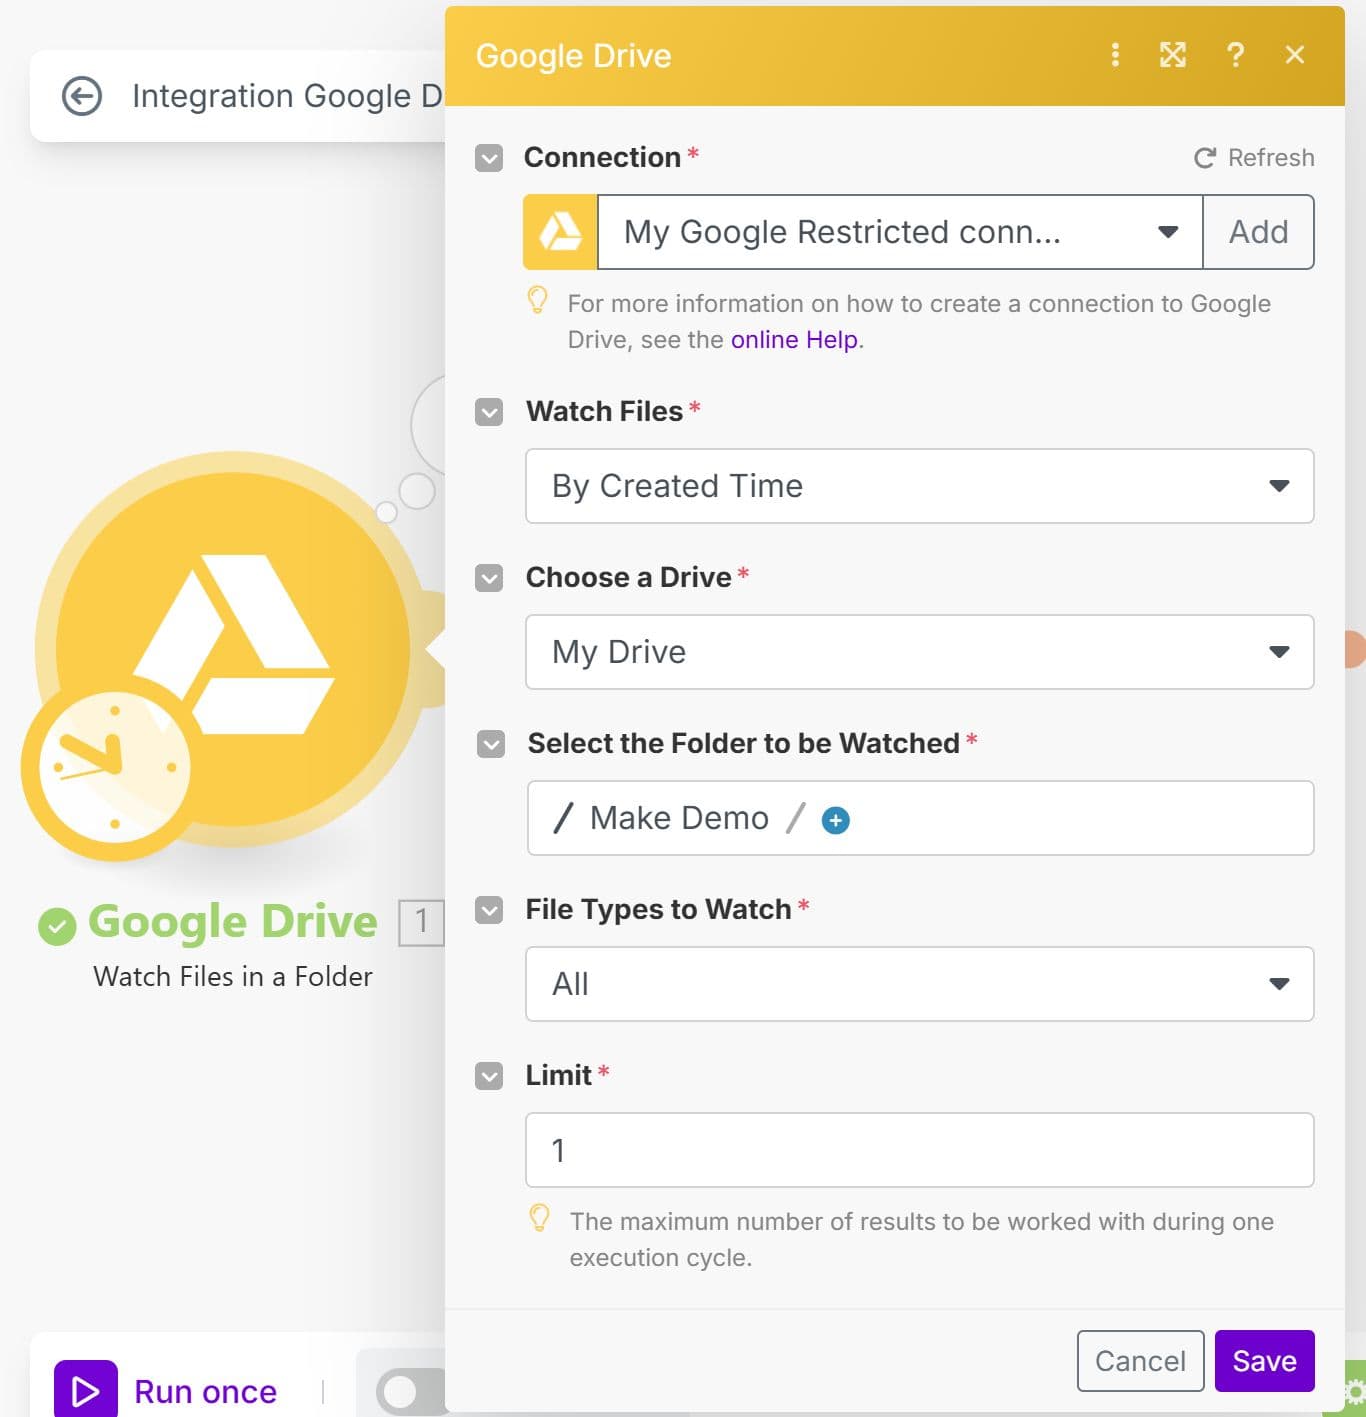Click the blue plus icon after Make Demo folder
The width and height of the screenshot is (1366, 1417).
835,820
